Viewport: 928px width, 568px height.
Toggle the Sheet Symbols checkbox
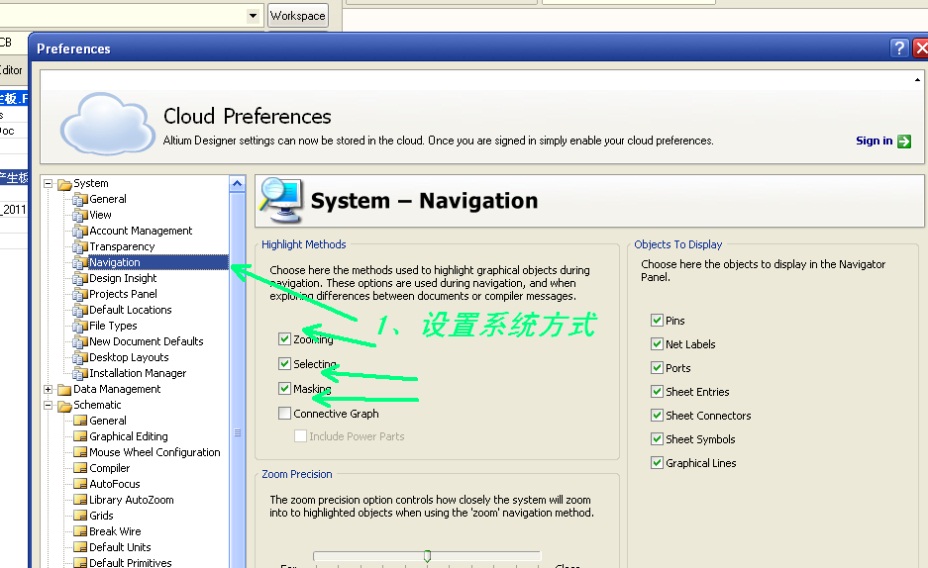(656, 438)
